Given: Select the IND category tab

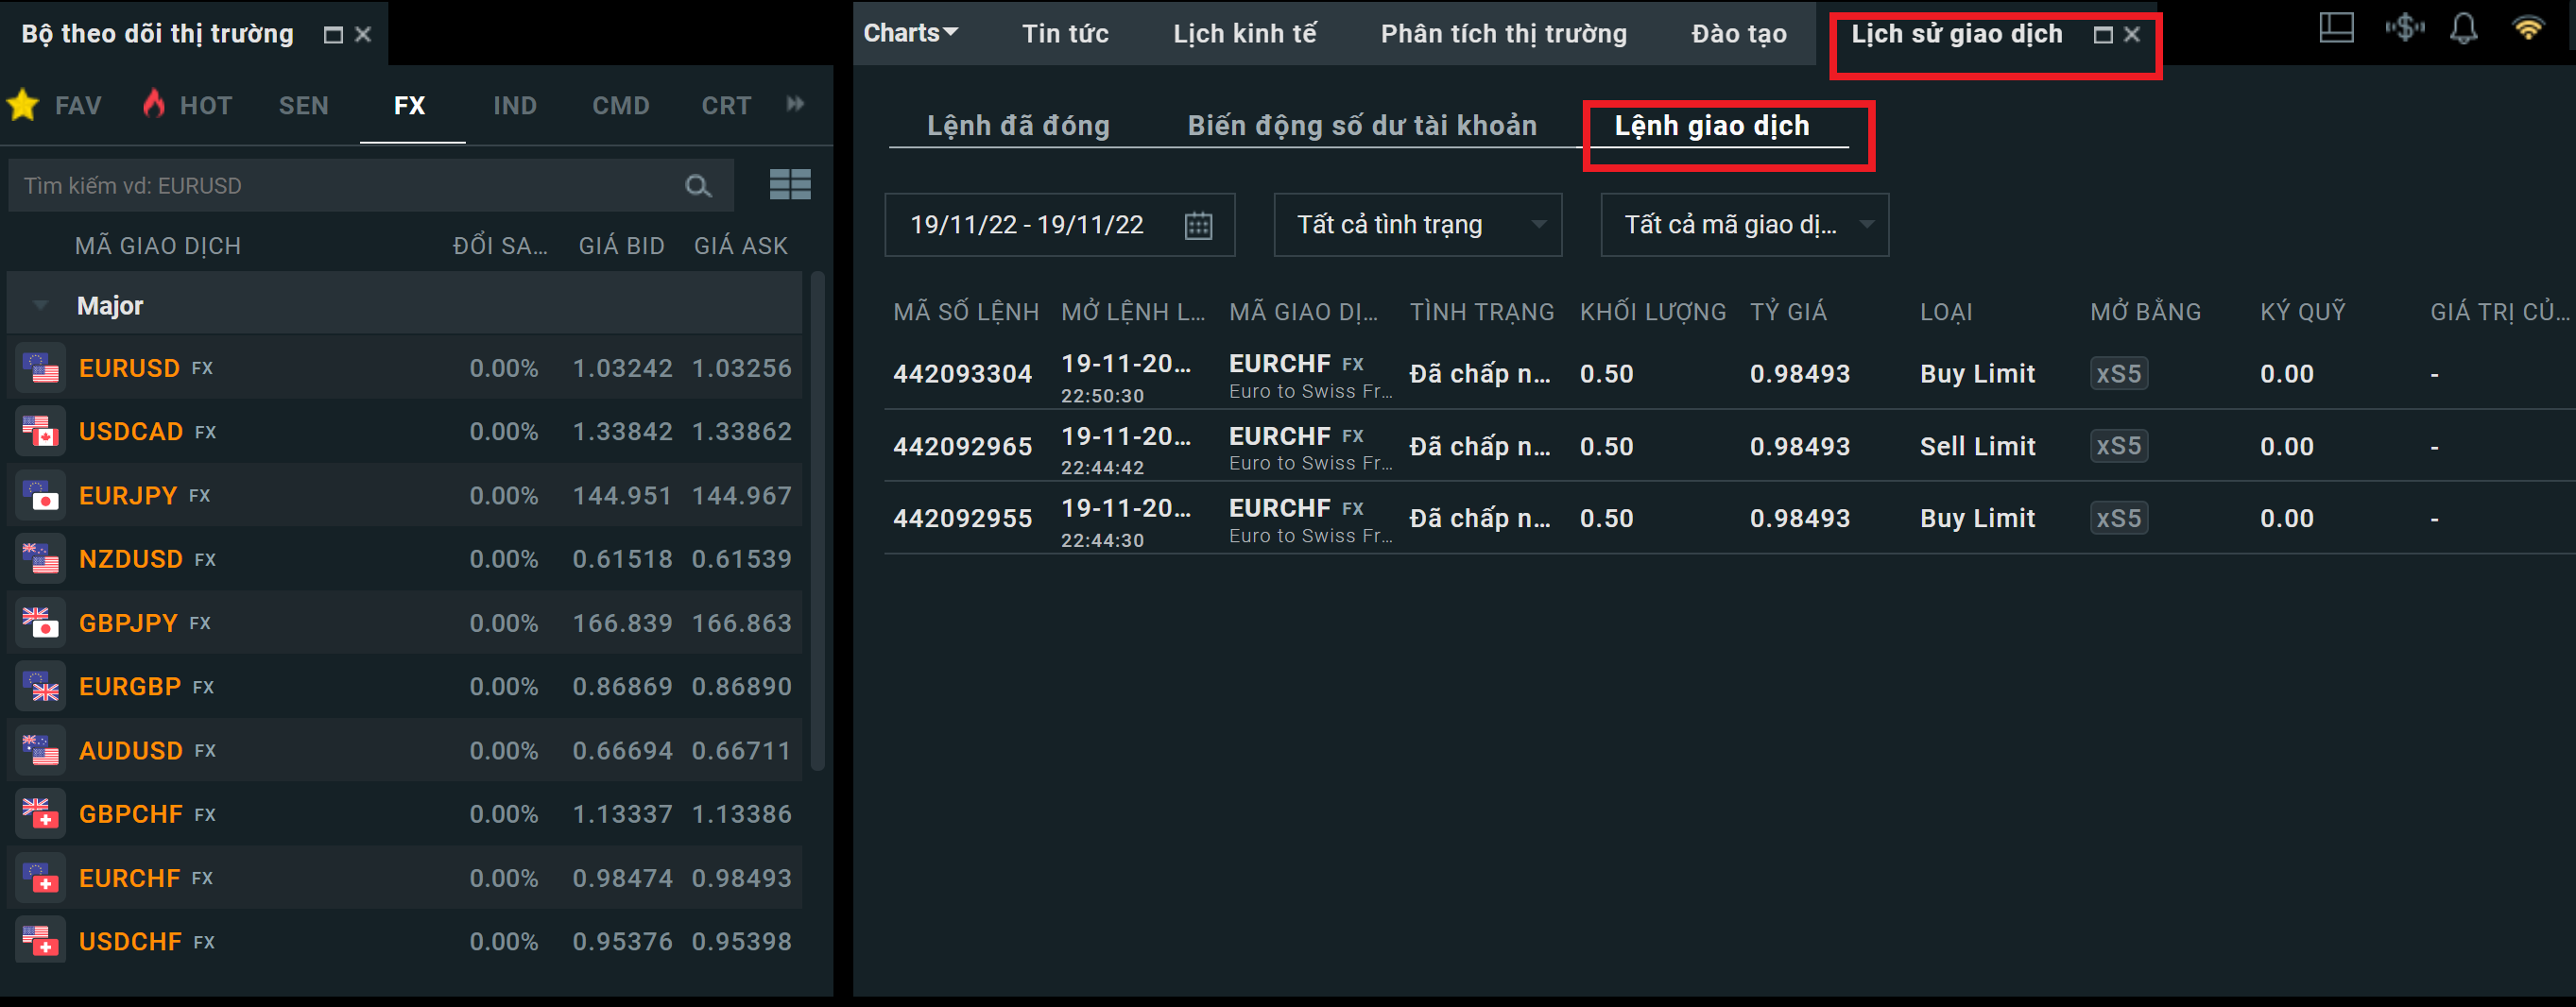Looking at the screenshot, I should (515, 105).
